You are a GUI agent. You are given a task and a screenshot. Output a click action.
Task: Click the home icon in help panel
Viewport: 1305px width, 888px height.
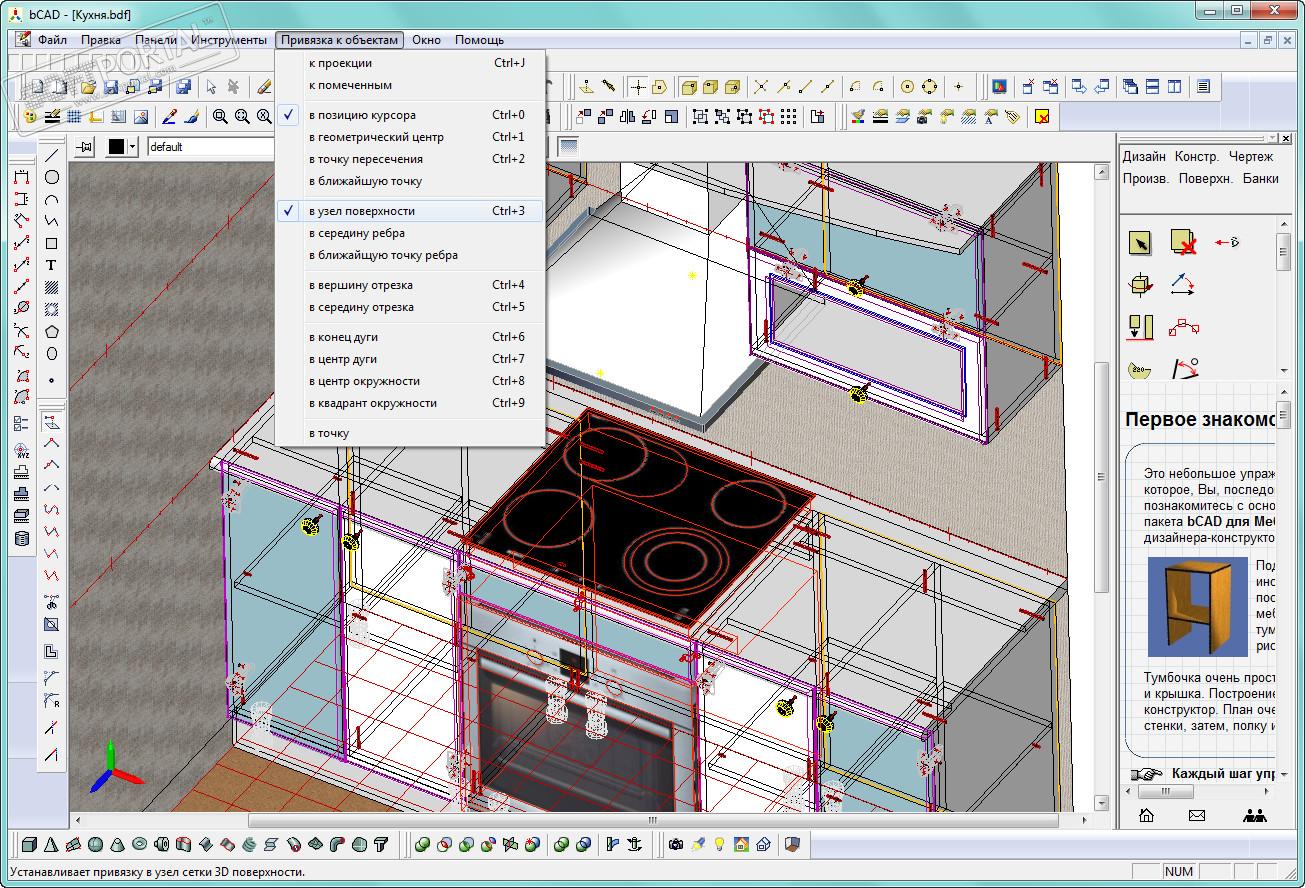click(x=1146, y=815)
